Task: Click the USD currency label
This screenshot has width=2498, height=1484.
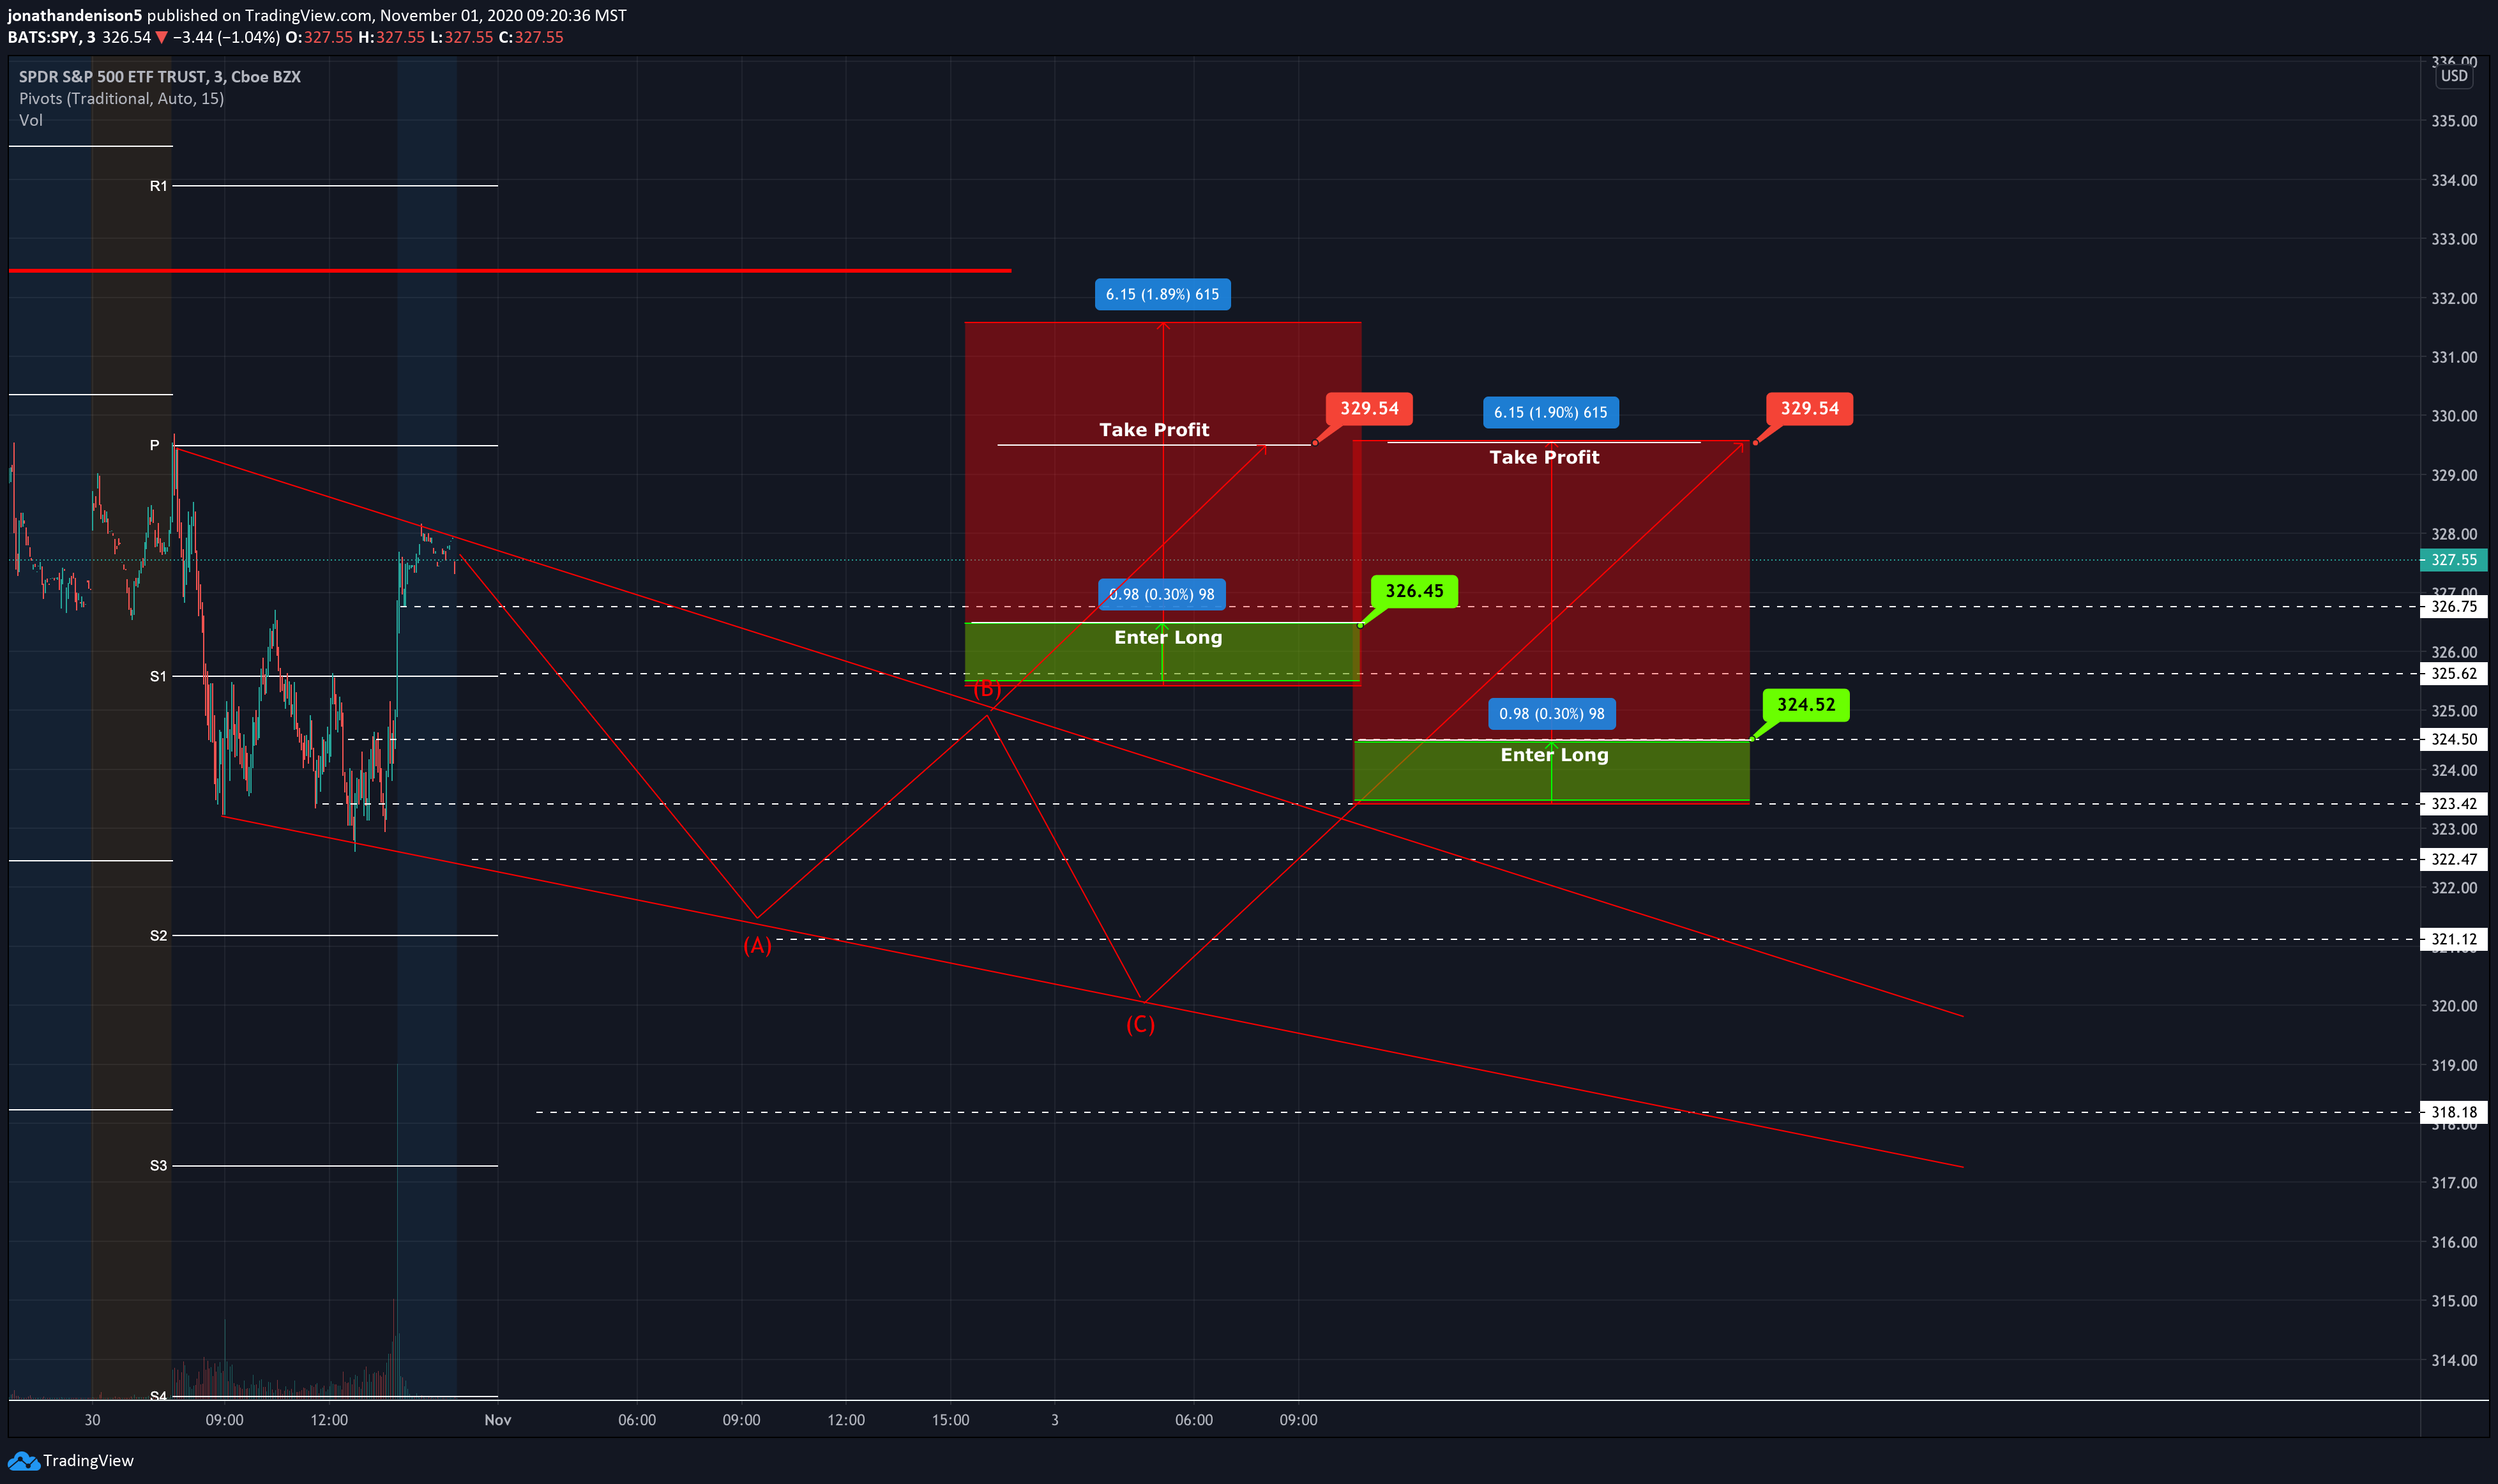Action: 2454,76
